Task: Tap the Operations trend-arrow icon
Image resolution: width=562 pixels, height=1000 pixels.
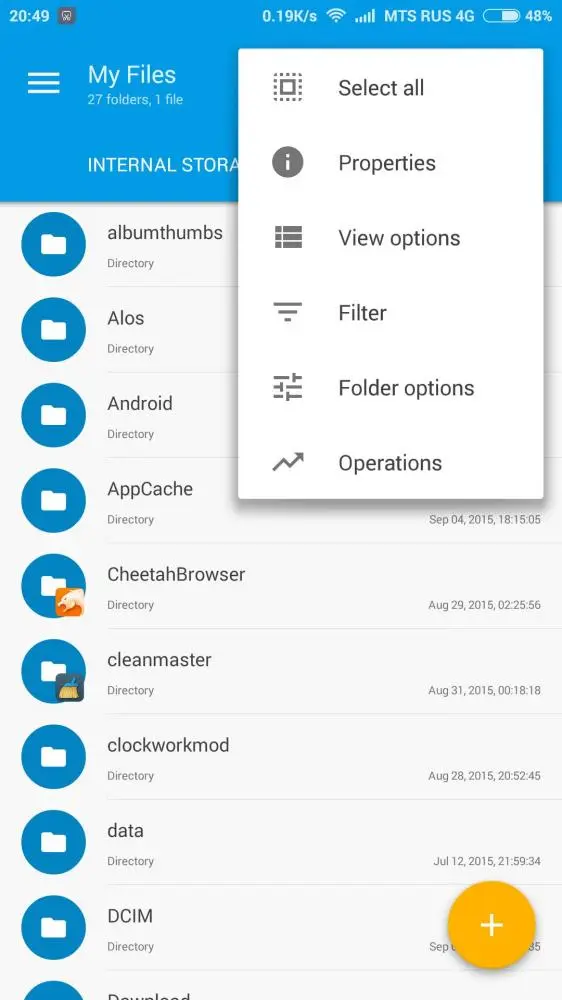Action: point(288,462)
